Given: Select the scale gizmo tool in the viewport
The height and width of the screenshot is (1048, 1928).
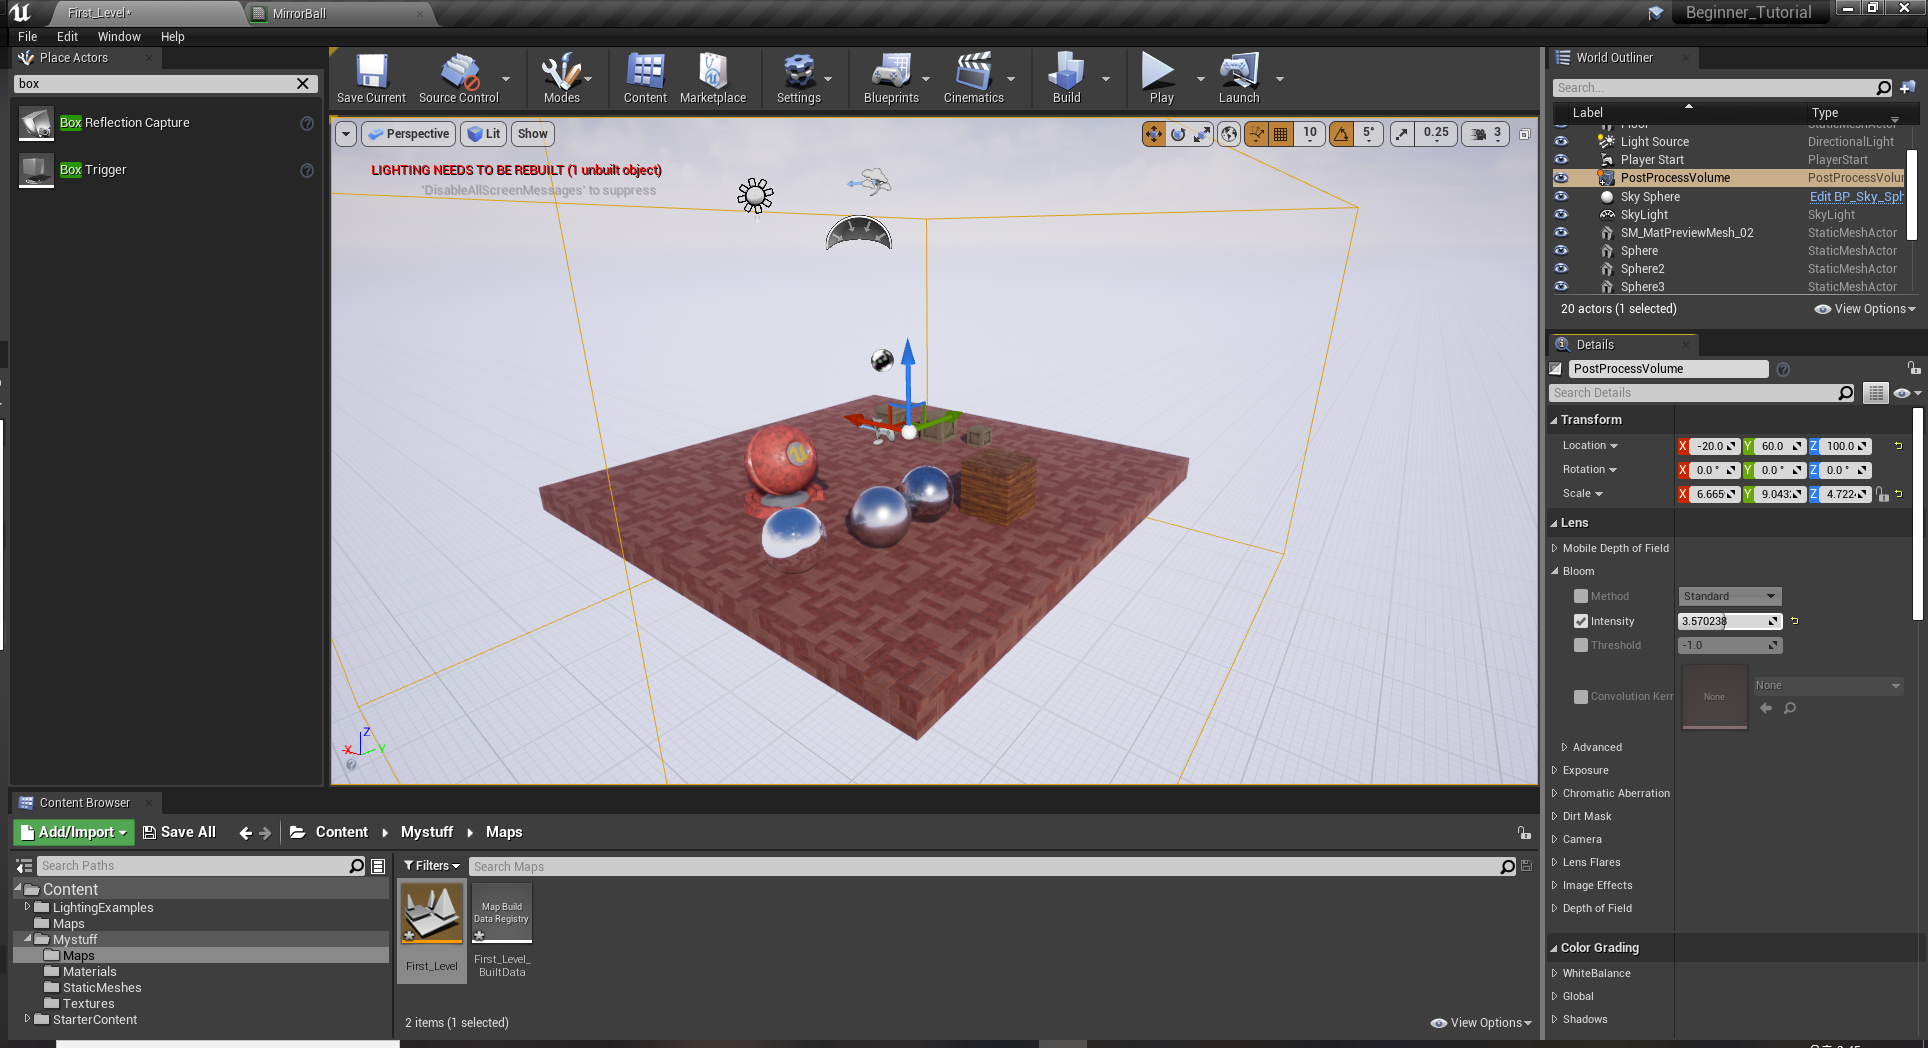Looking at the screenshot, I should (1202, 134).
